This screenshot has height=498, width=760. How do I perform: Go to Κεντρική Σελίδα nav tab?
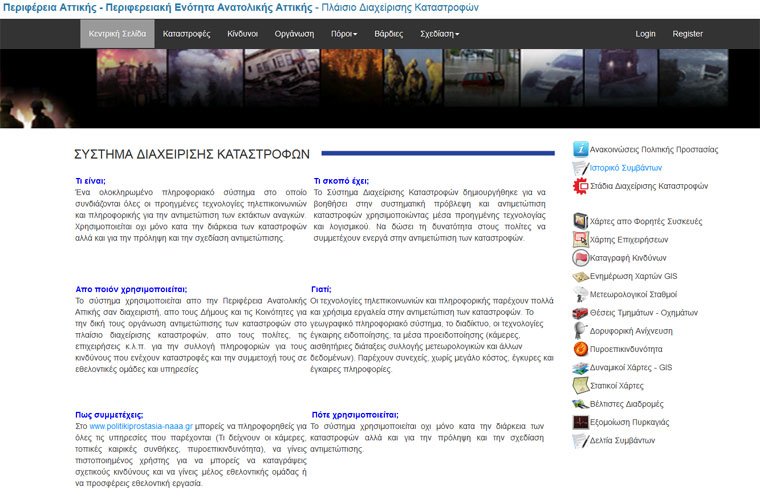click(x=117, y=34)
